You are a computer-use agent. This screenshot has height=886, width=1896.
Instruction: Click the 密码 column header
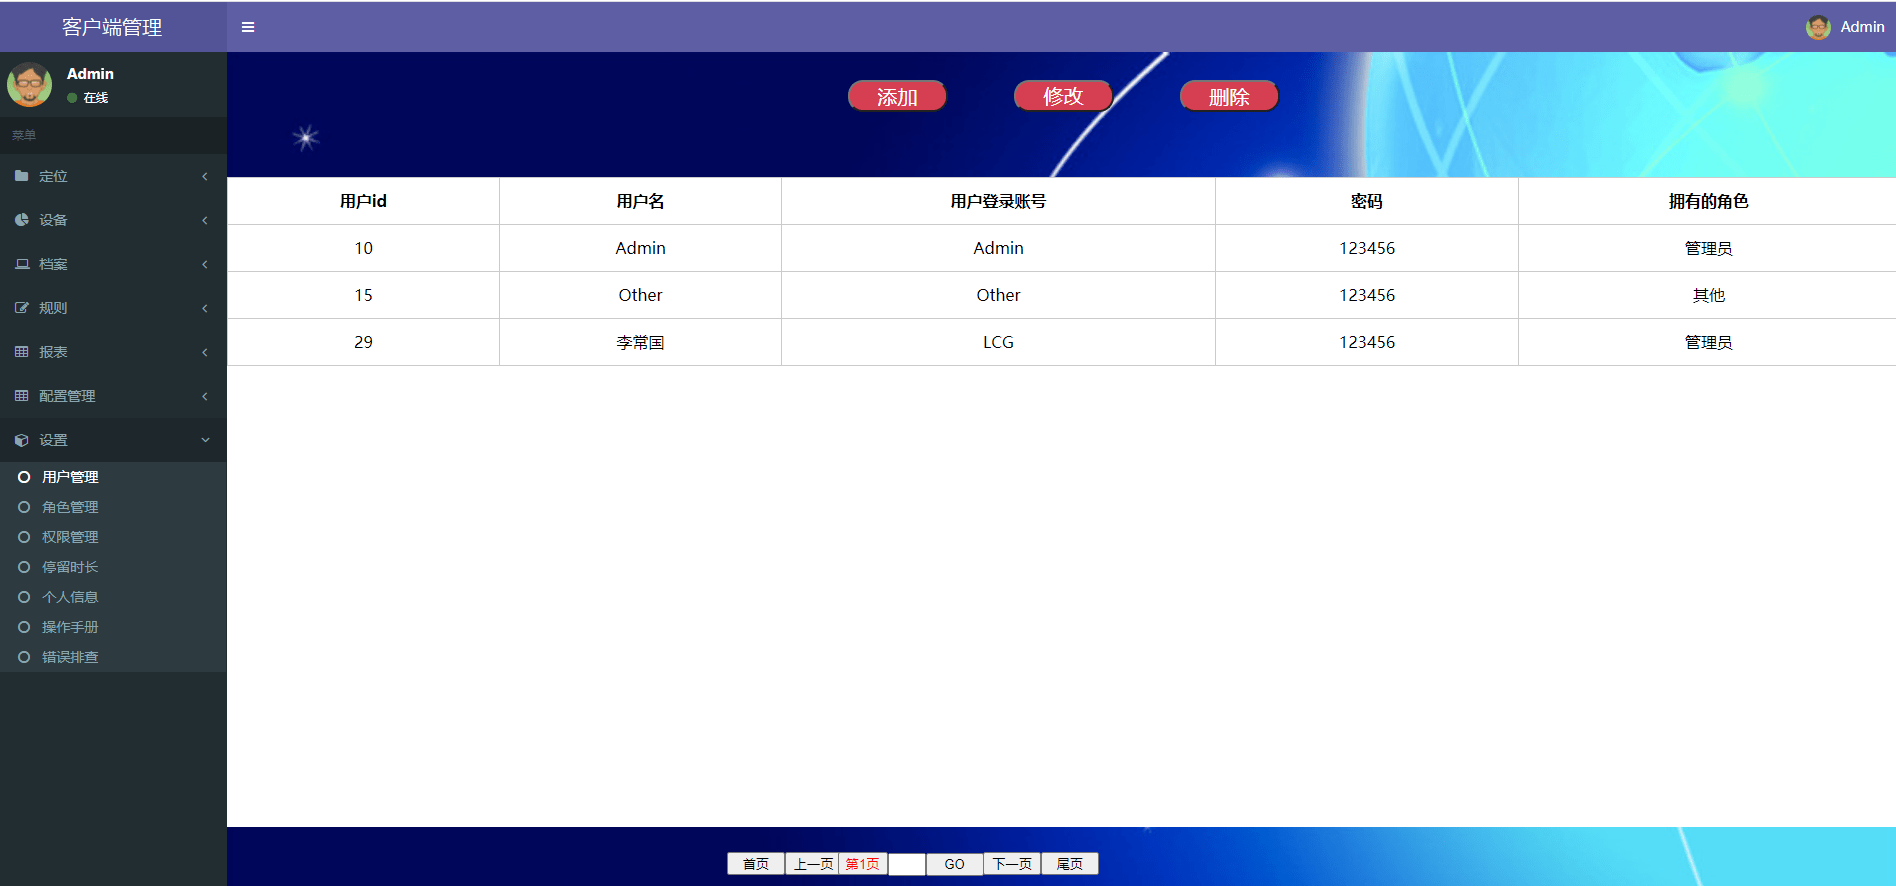[1367, 201]
